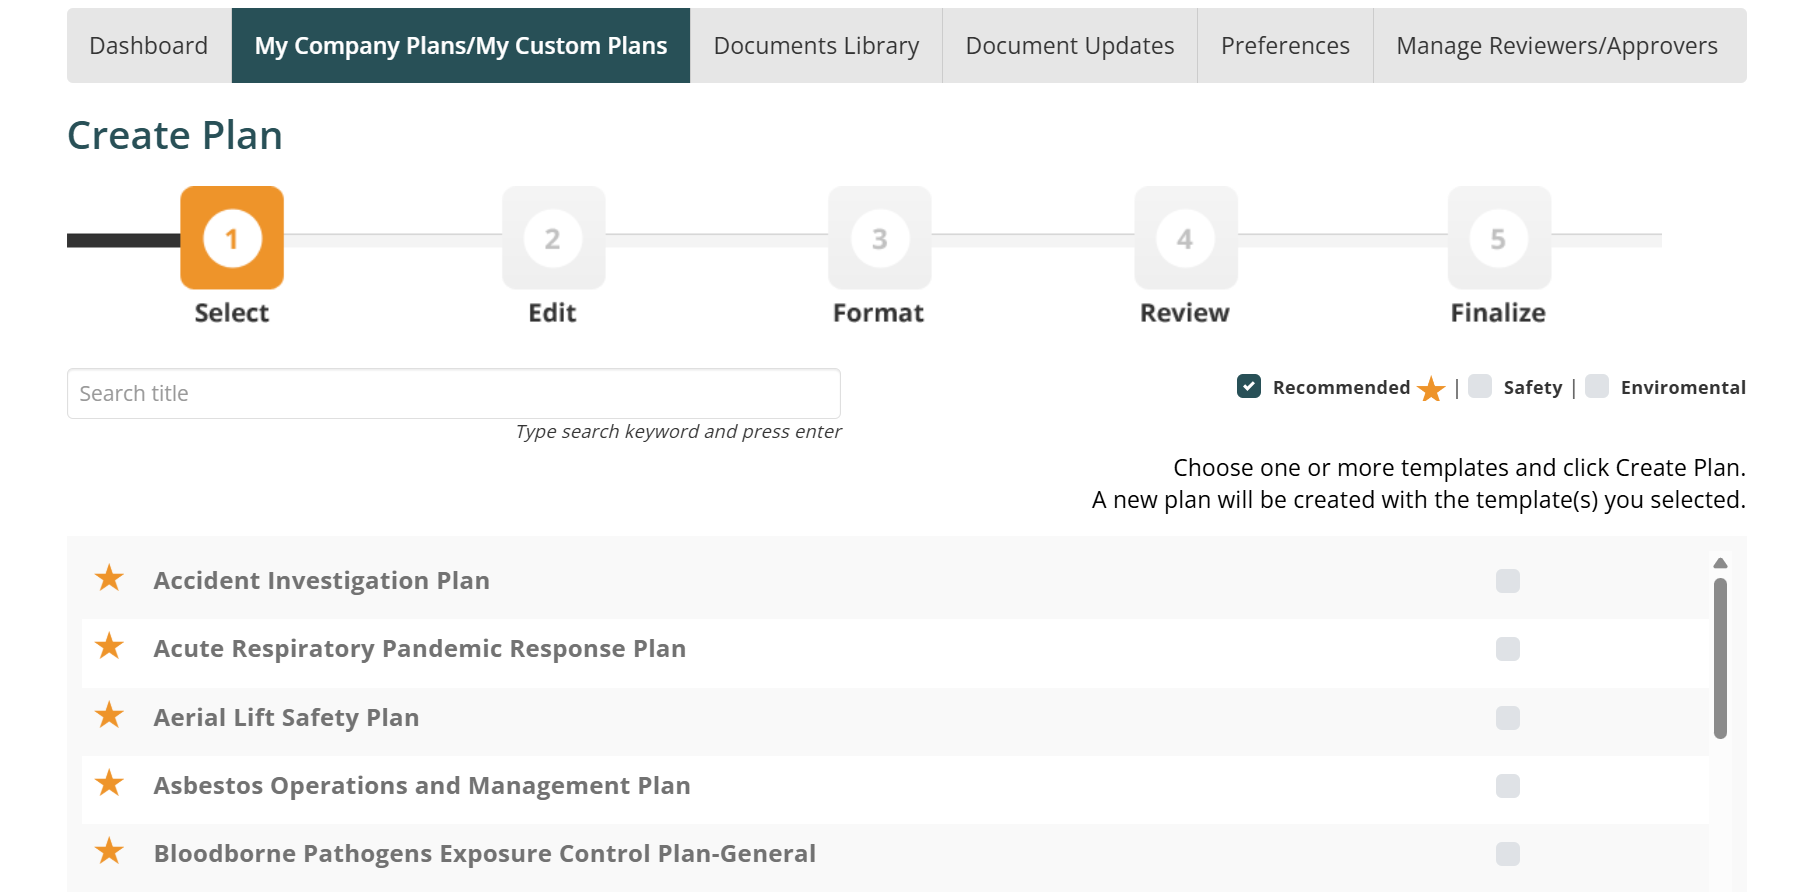The image size is (1798, 892).
Task: Click step 4 Review icon
Action: click(1186, 238)
